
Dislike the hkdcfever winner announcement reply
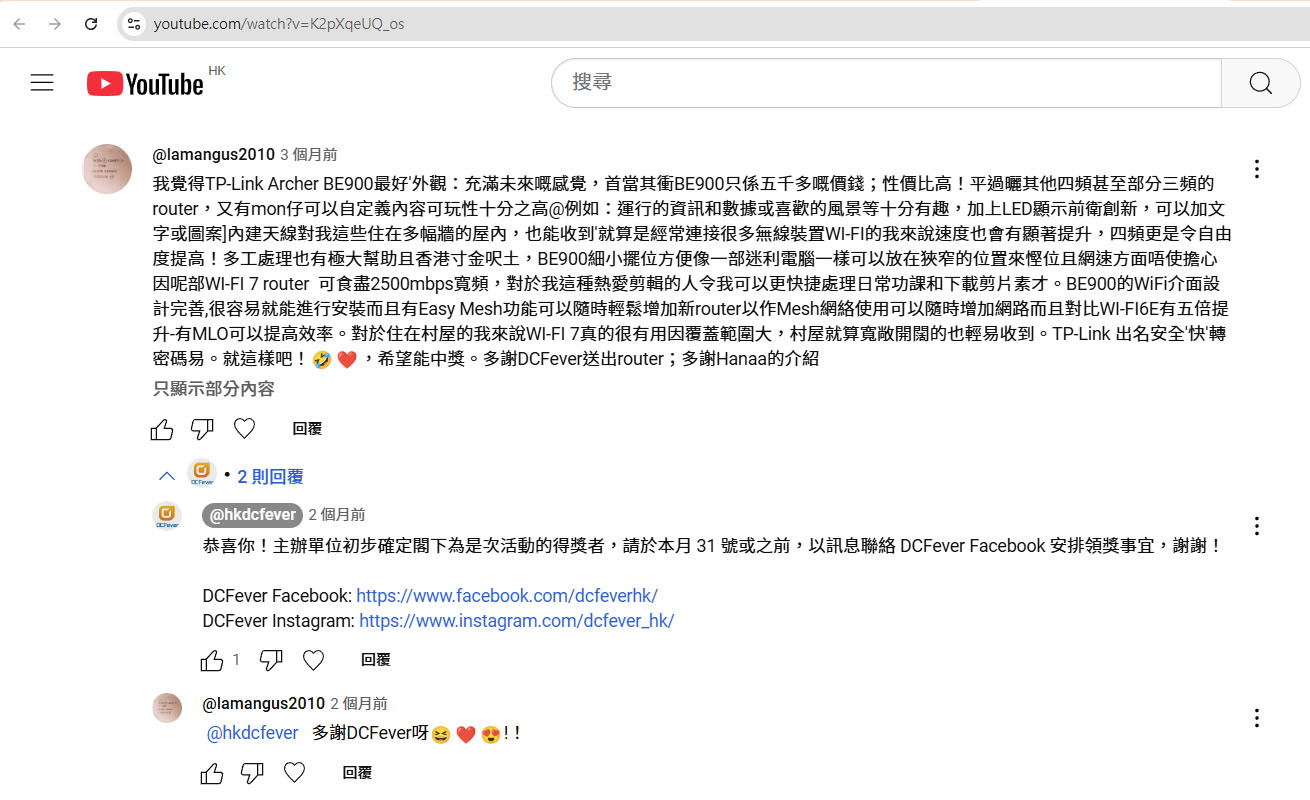coord(271,660)
